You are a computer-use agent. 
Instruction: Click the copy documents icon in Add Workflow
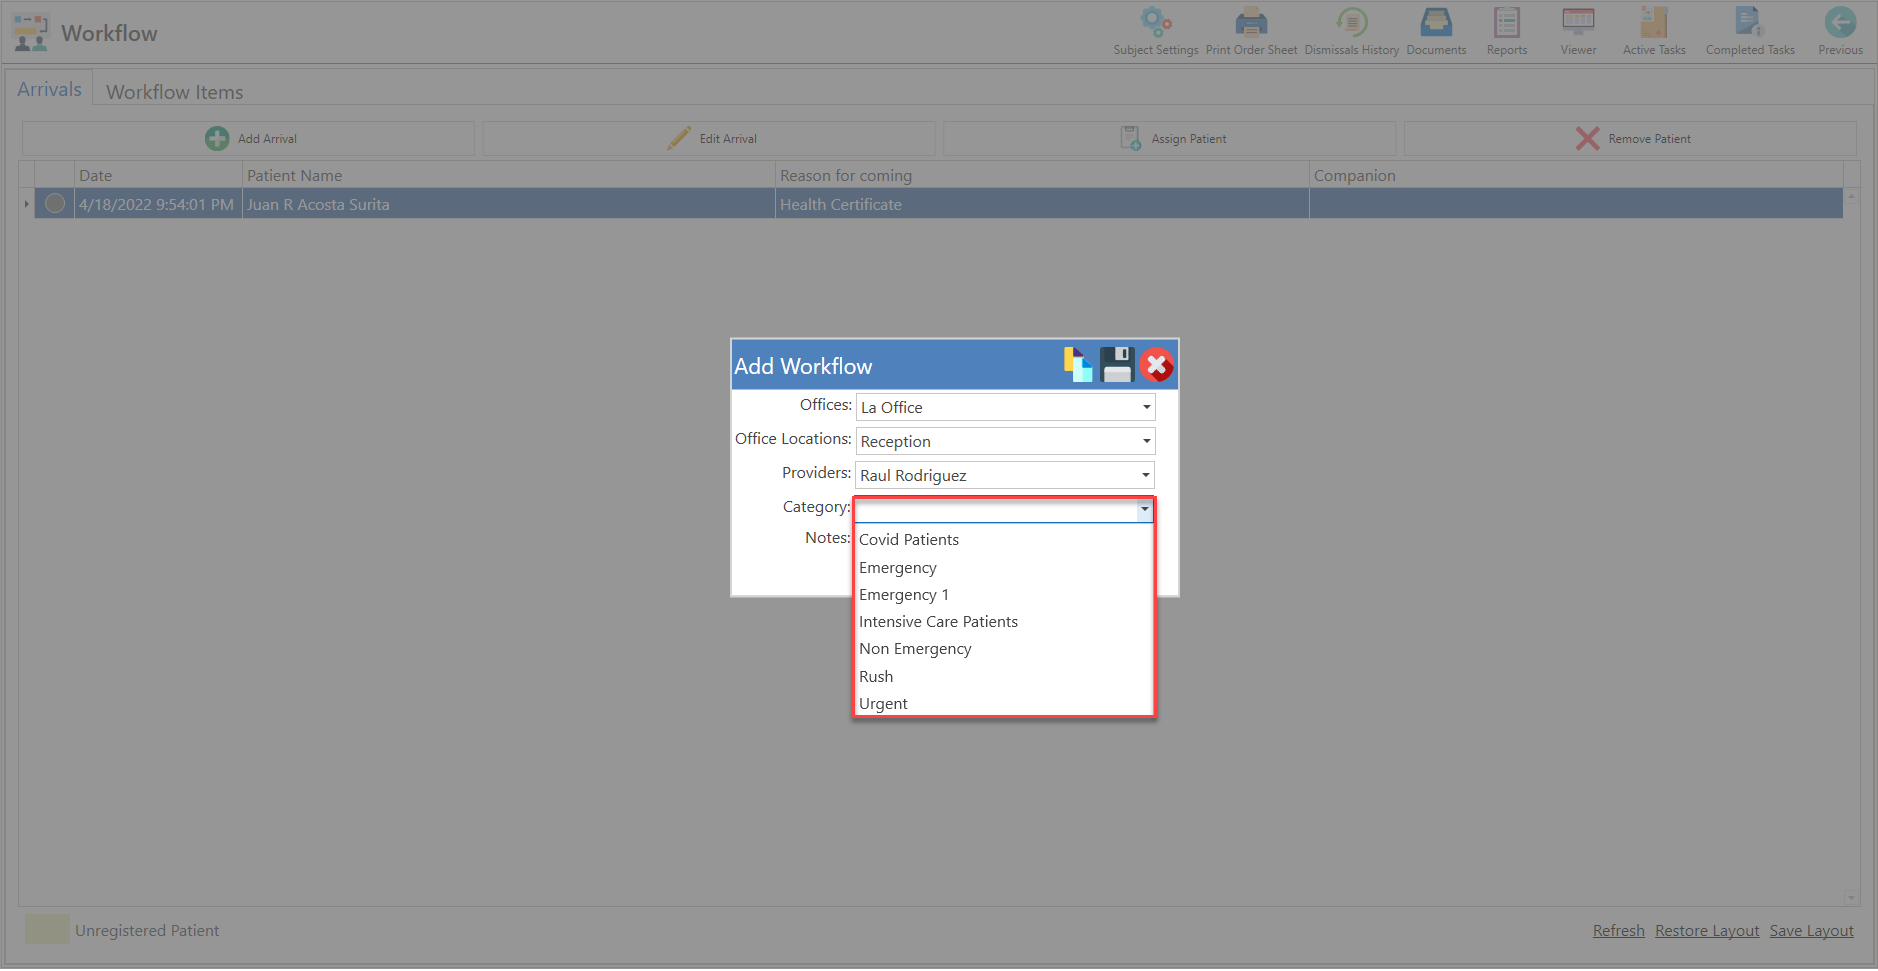[1078, 365]
